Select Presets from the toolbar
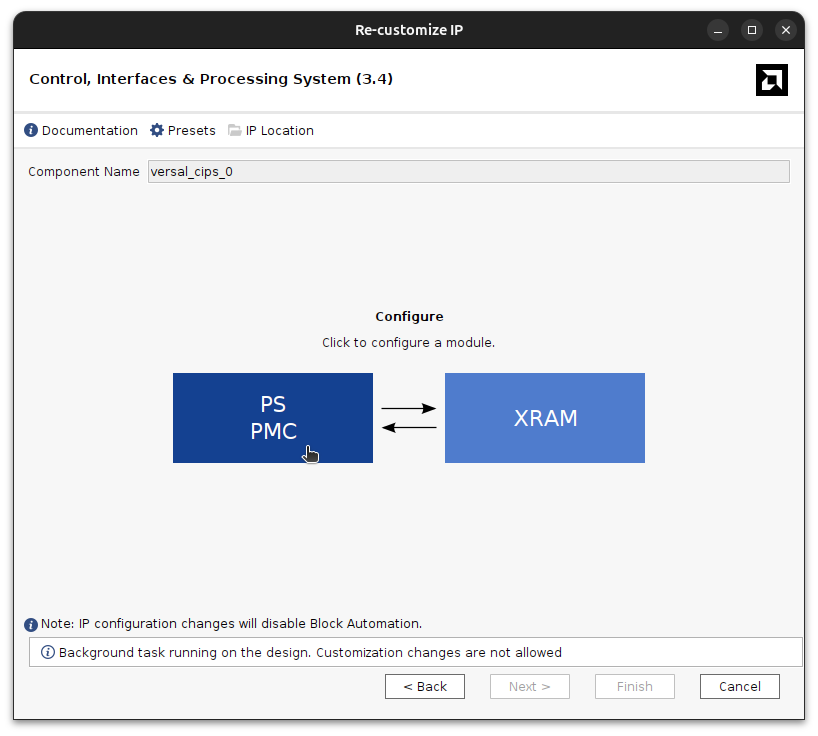818x736 pixels. (x=191, y=130)
